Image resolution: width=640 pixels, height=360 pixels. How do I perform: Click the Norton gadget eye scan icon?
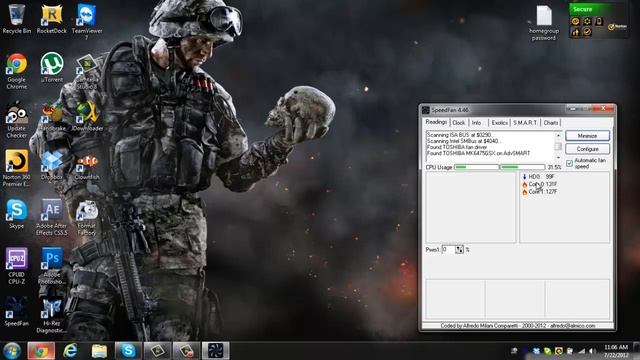coord(575,21)
